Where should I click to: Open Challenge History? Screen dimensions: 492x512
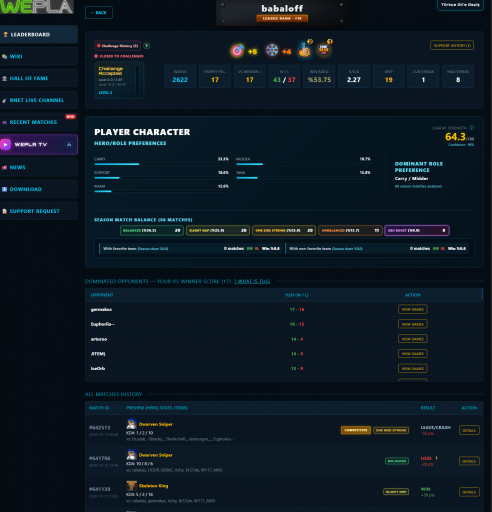118,46
